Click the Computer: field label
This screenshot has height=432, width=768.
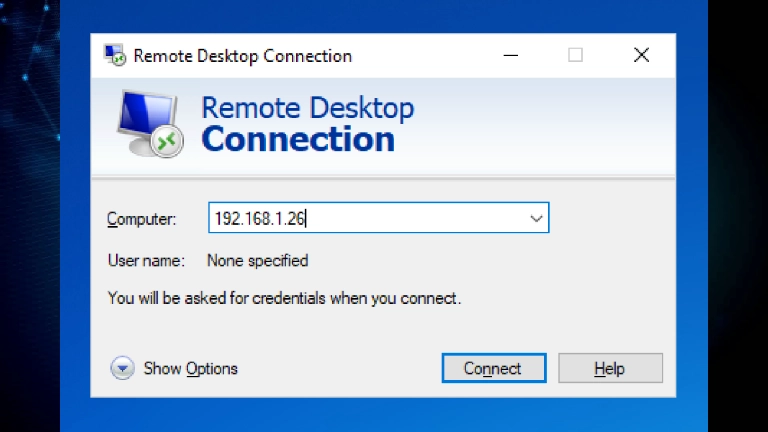142,219
